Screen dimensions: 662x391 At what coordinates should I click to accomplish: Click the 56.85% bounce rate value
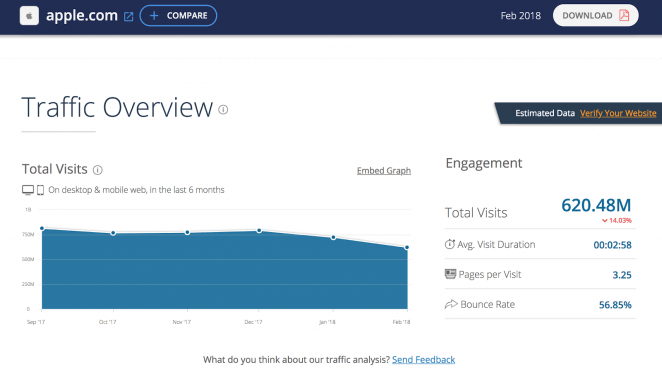coord(615,305)
